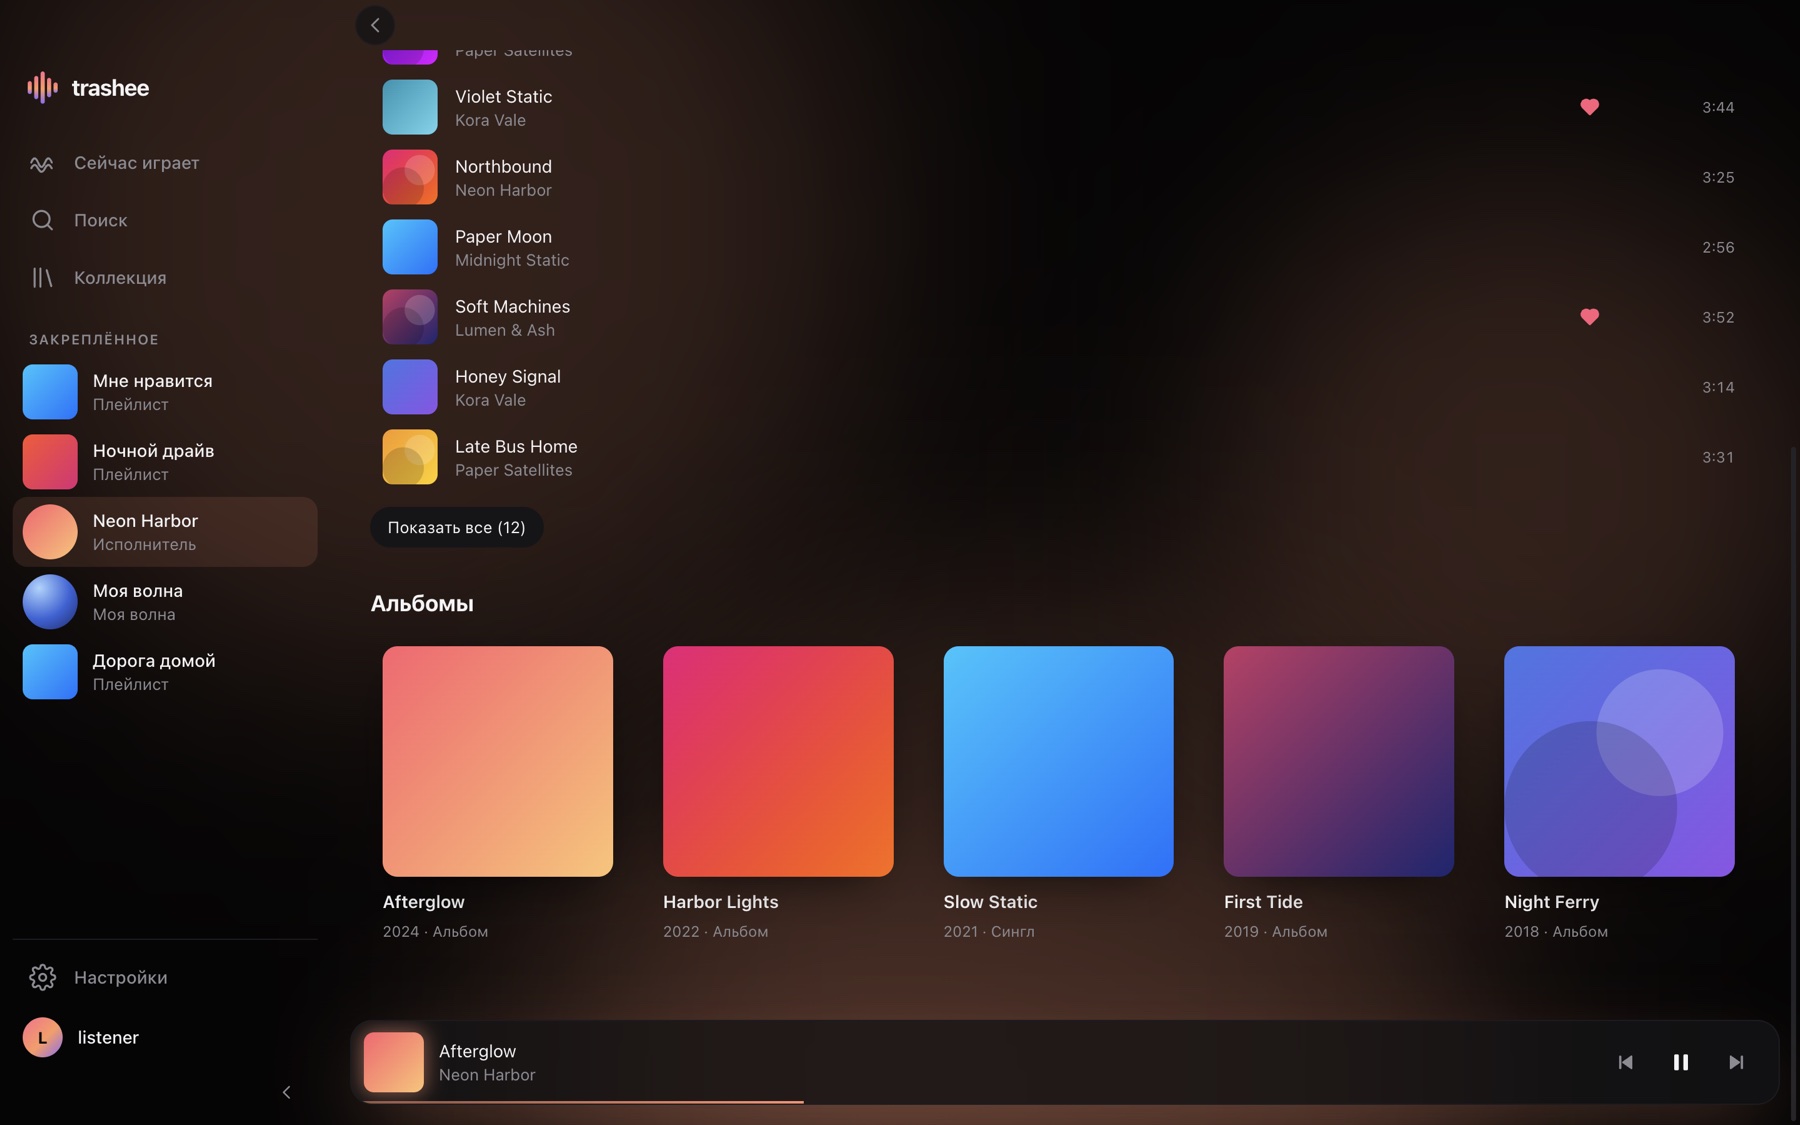Viewport: 1800px width, 1125px height.
Task: Click the Violet Static track title
Action: (x=503, y=97)
